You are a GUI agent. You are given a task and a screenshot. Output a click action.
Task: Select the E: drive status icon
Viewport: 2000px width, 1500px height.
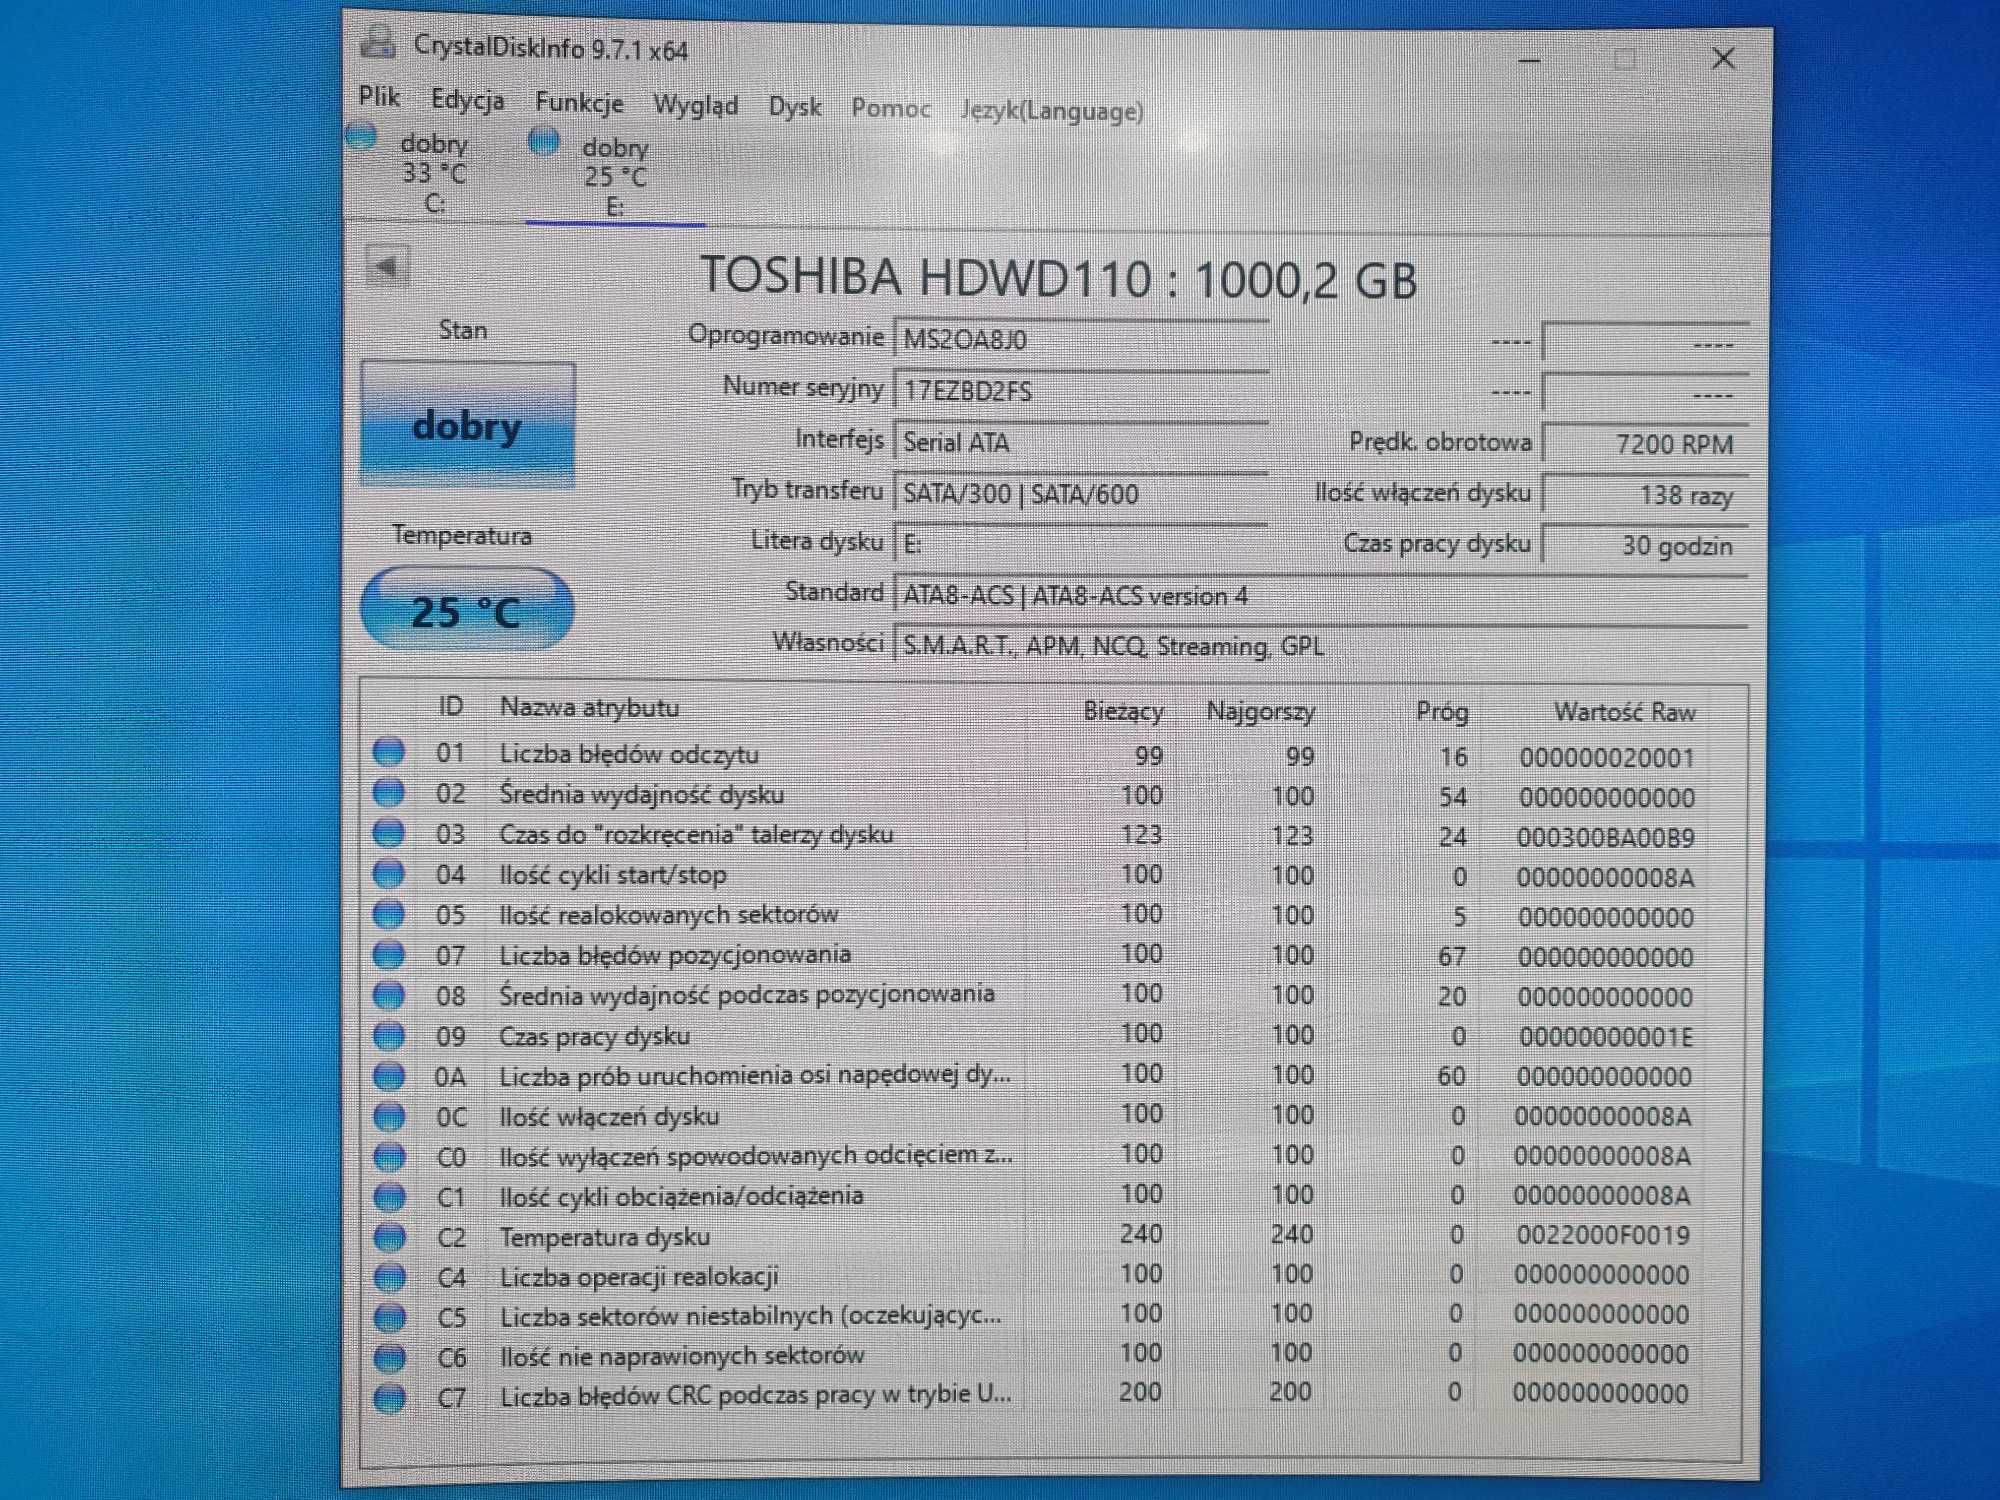point(544,141)
